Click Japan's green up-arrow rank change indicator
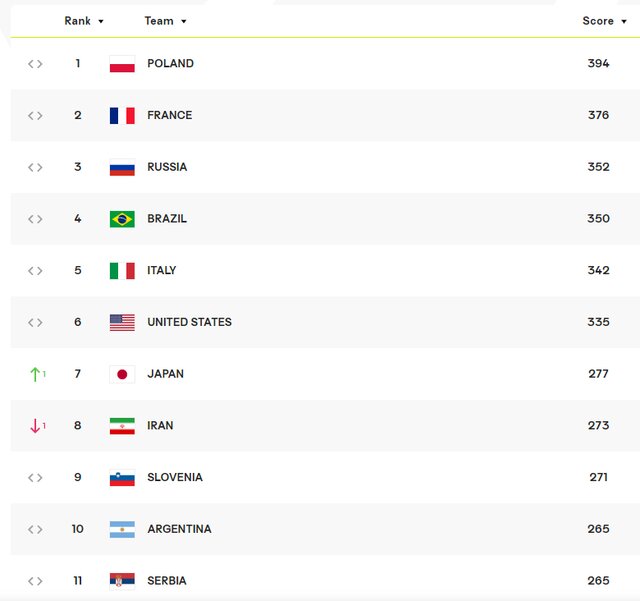640x601 pixels. point(37,374)
